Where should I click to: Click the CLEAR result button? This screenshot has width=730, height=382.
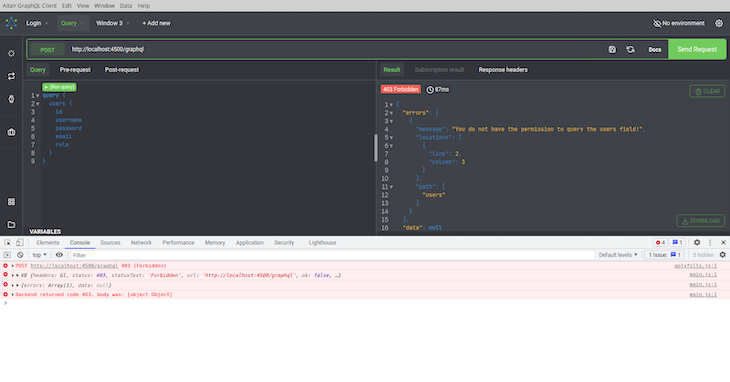[x=707, y=91]
